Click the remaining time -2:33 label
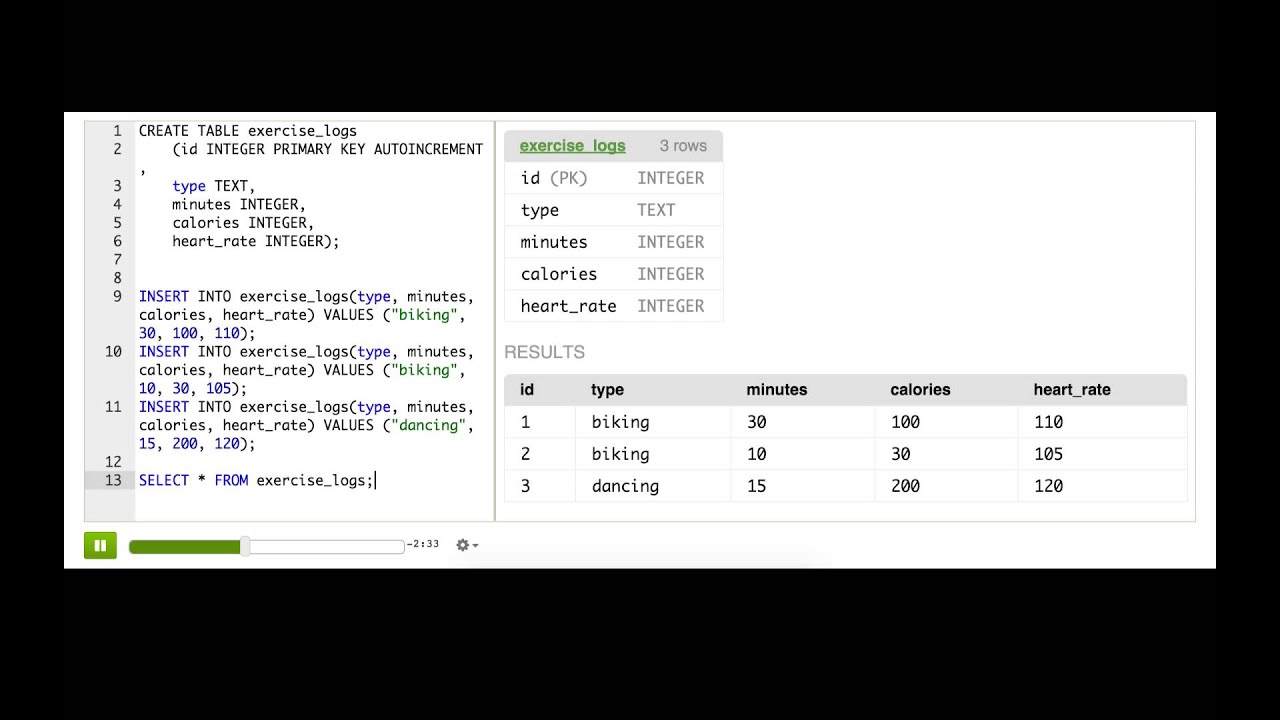This screenshot has height=720, width=1280. coord(423,545)
